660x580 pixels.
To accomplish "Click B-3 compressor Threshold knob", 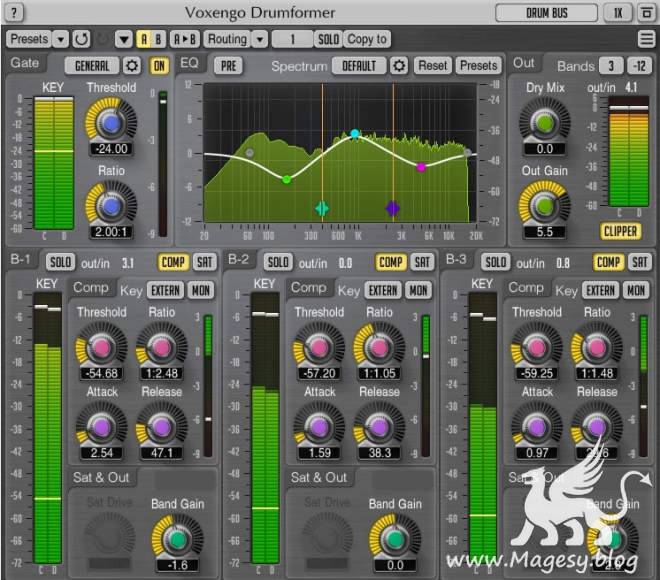I will [x=537, y=347].
